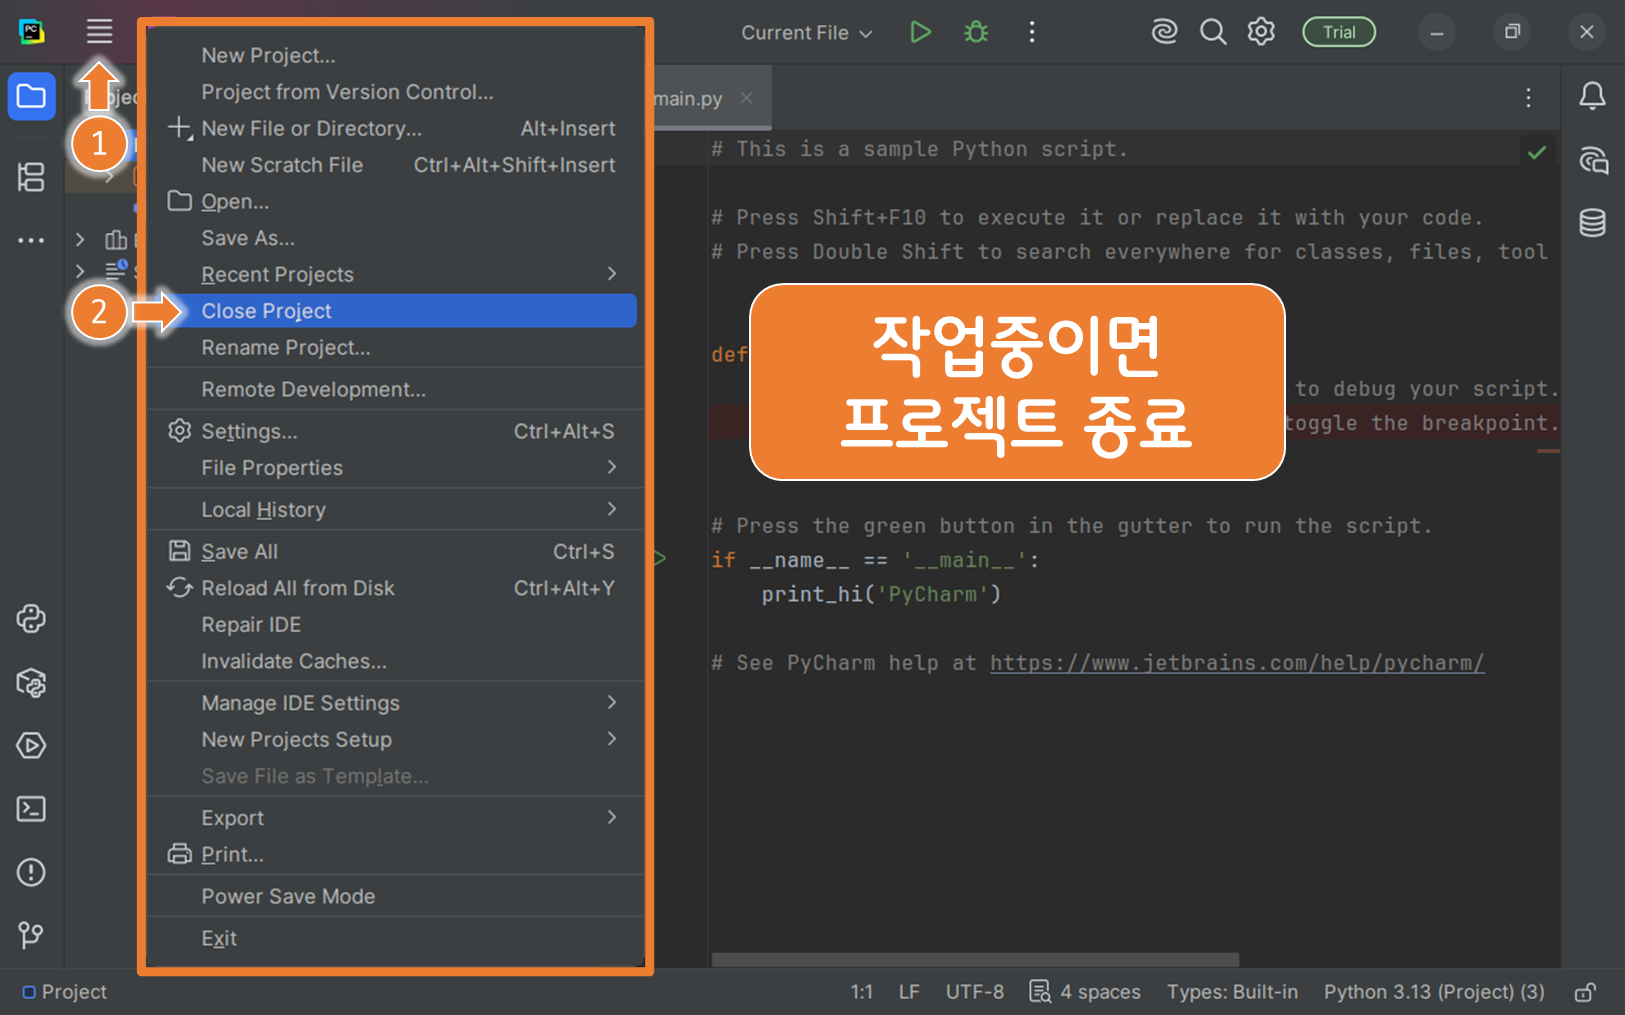Open the Project tool window folder icon
This screenshot has width=1625, height=1015.
(31, 96)
